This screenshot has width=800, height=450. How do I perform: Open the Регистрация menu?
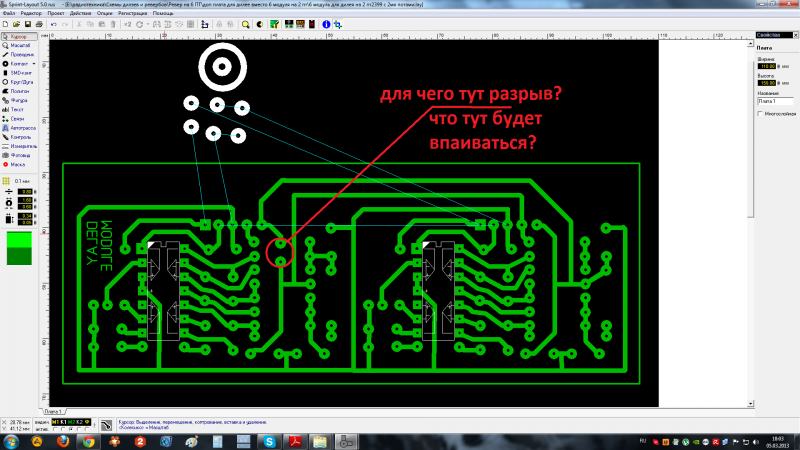coord(132,13)
